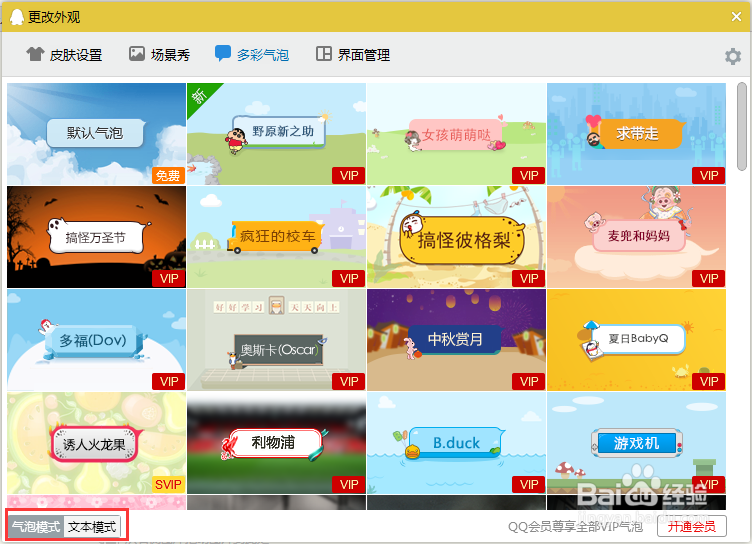Click the VIP badge on 求带走
Viewport: 752px width, 544px height.
pos(709,176)
